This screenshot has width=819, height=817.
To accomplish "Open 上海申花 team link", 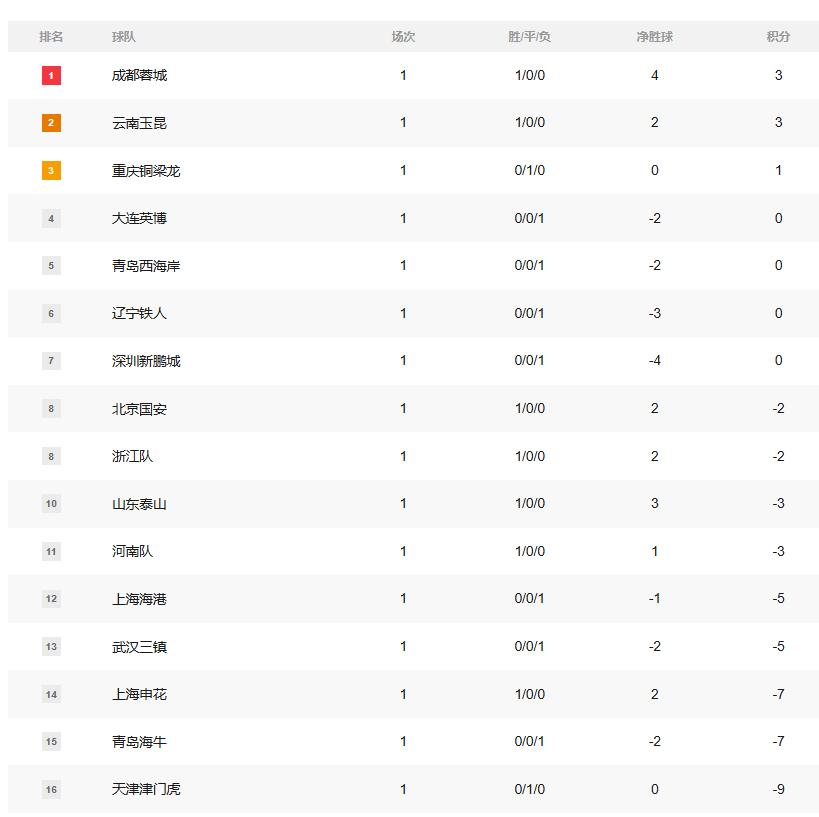I will pos(139,694).
